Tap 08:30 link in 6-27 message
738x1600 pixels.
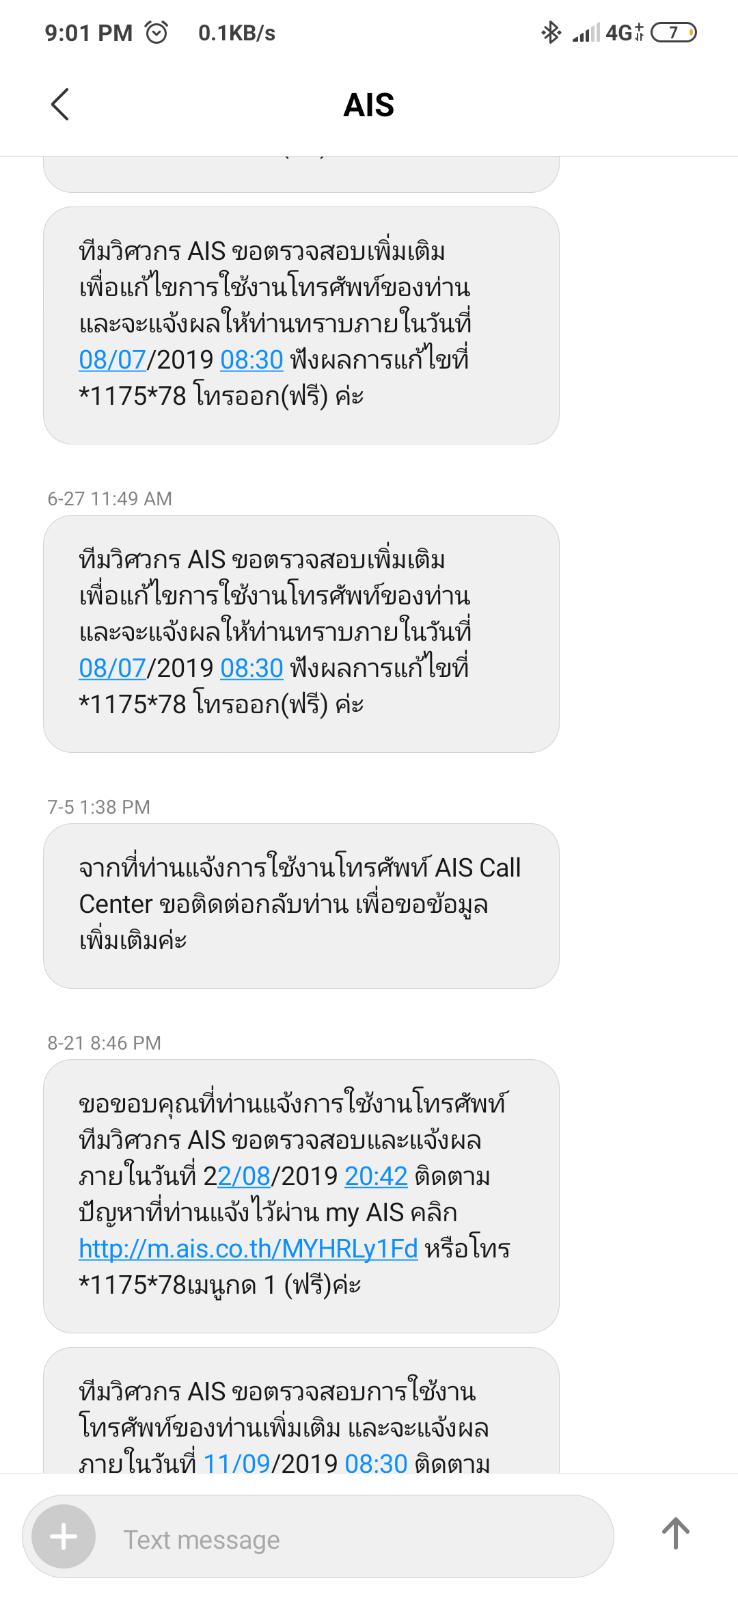click(251, 668)
